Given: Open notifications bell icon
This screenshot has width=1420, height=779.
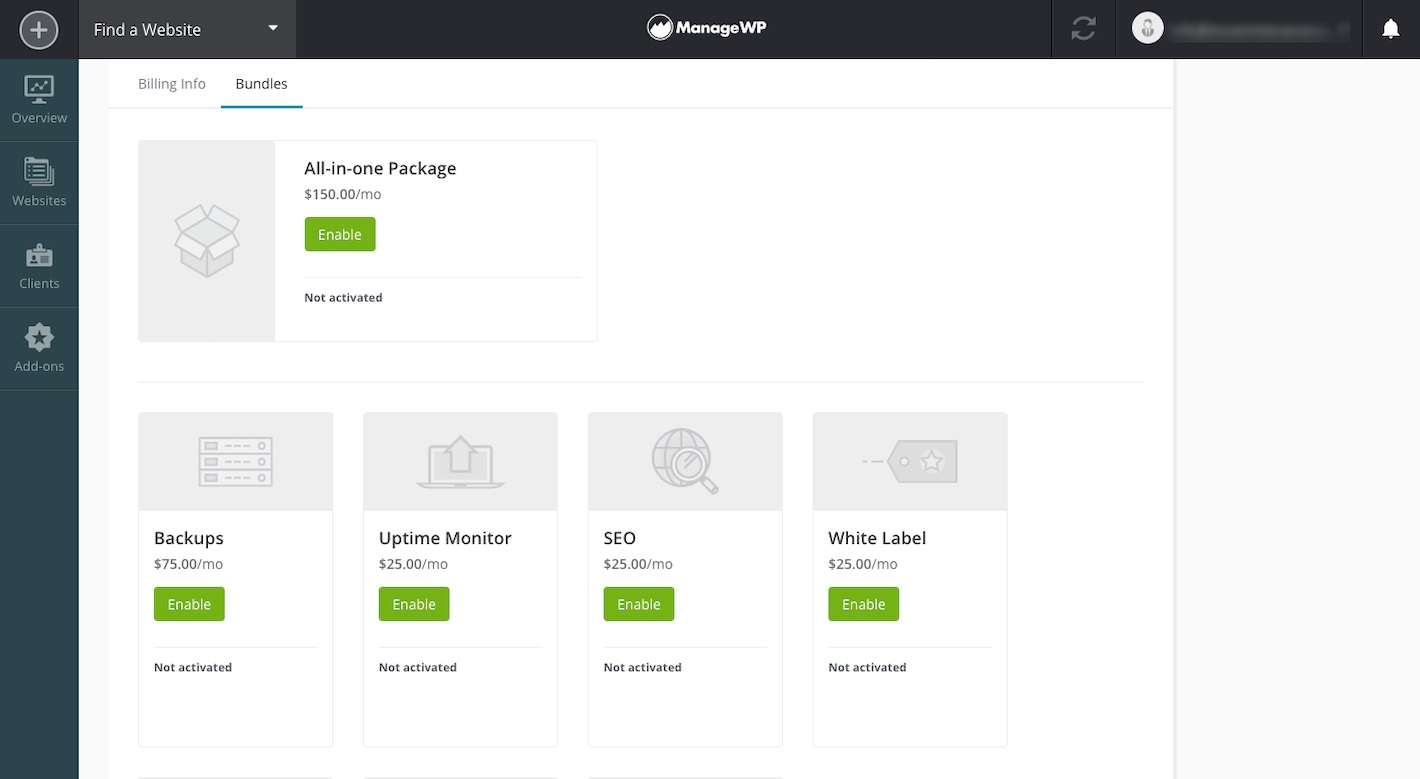Looking at the screenshot, I should click(1390, 30).
